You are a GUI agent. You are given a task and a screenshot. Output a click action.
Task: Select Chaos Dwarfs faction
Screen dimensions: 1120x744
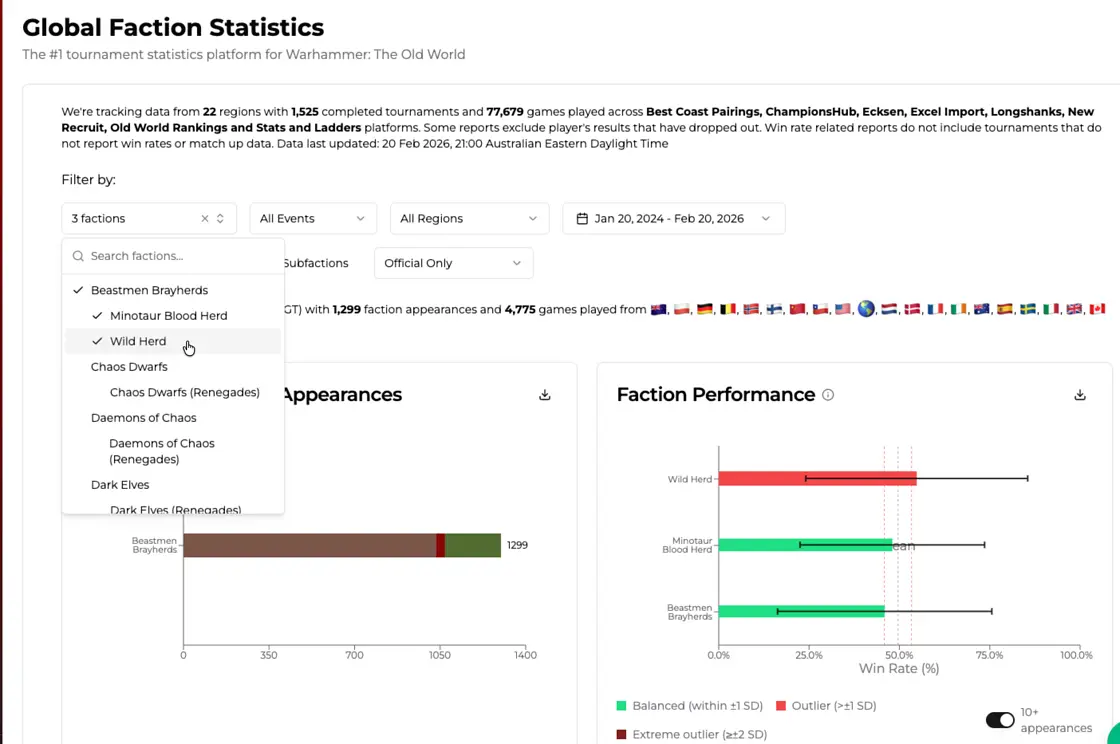pos(173,367)
